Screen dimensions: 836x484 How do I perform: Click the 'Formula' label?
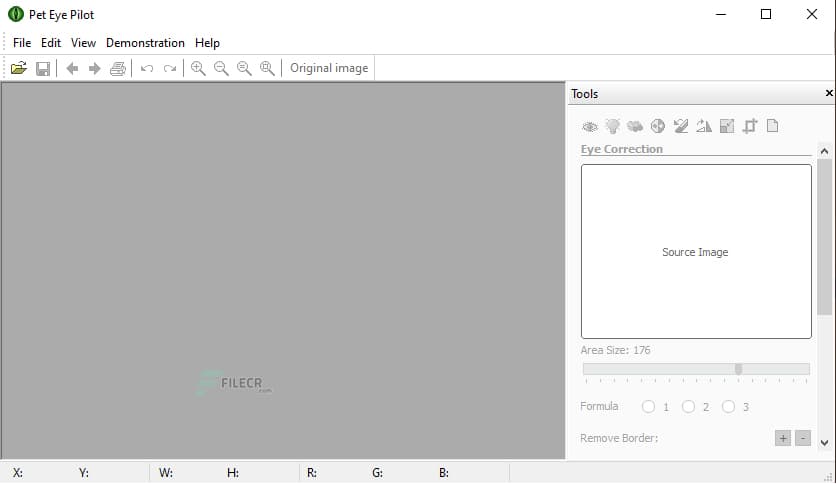tap(599, 406)
